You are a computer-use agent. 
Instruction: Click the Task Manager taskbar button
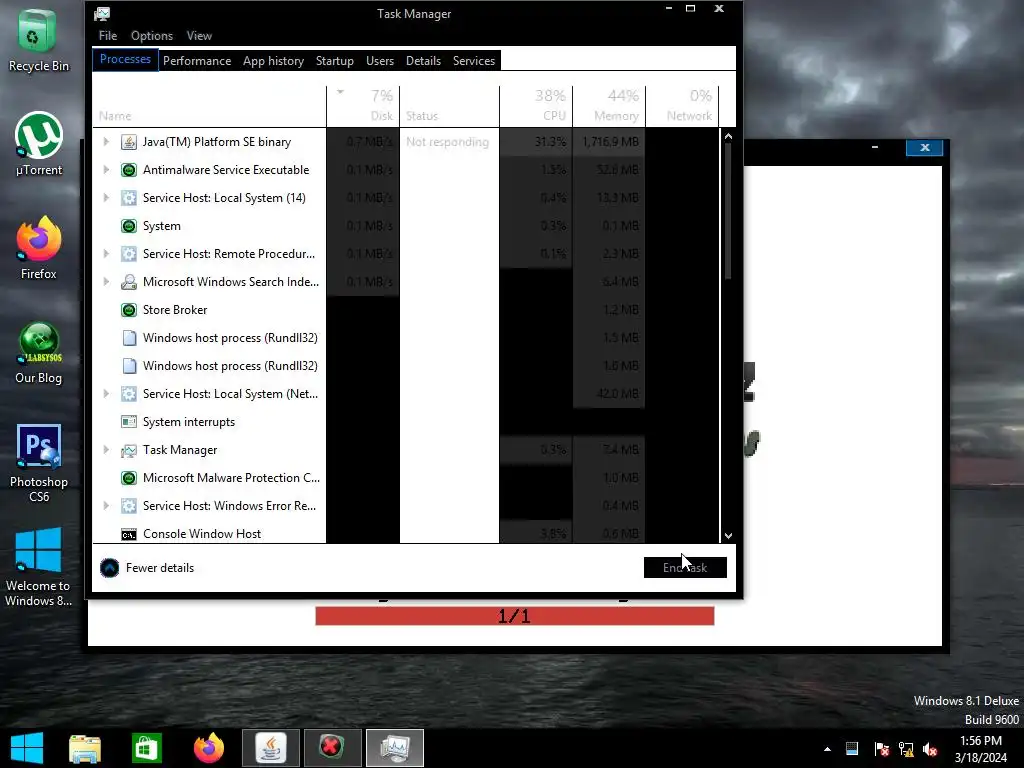tap(394, 748)
